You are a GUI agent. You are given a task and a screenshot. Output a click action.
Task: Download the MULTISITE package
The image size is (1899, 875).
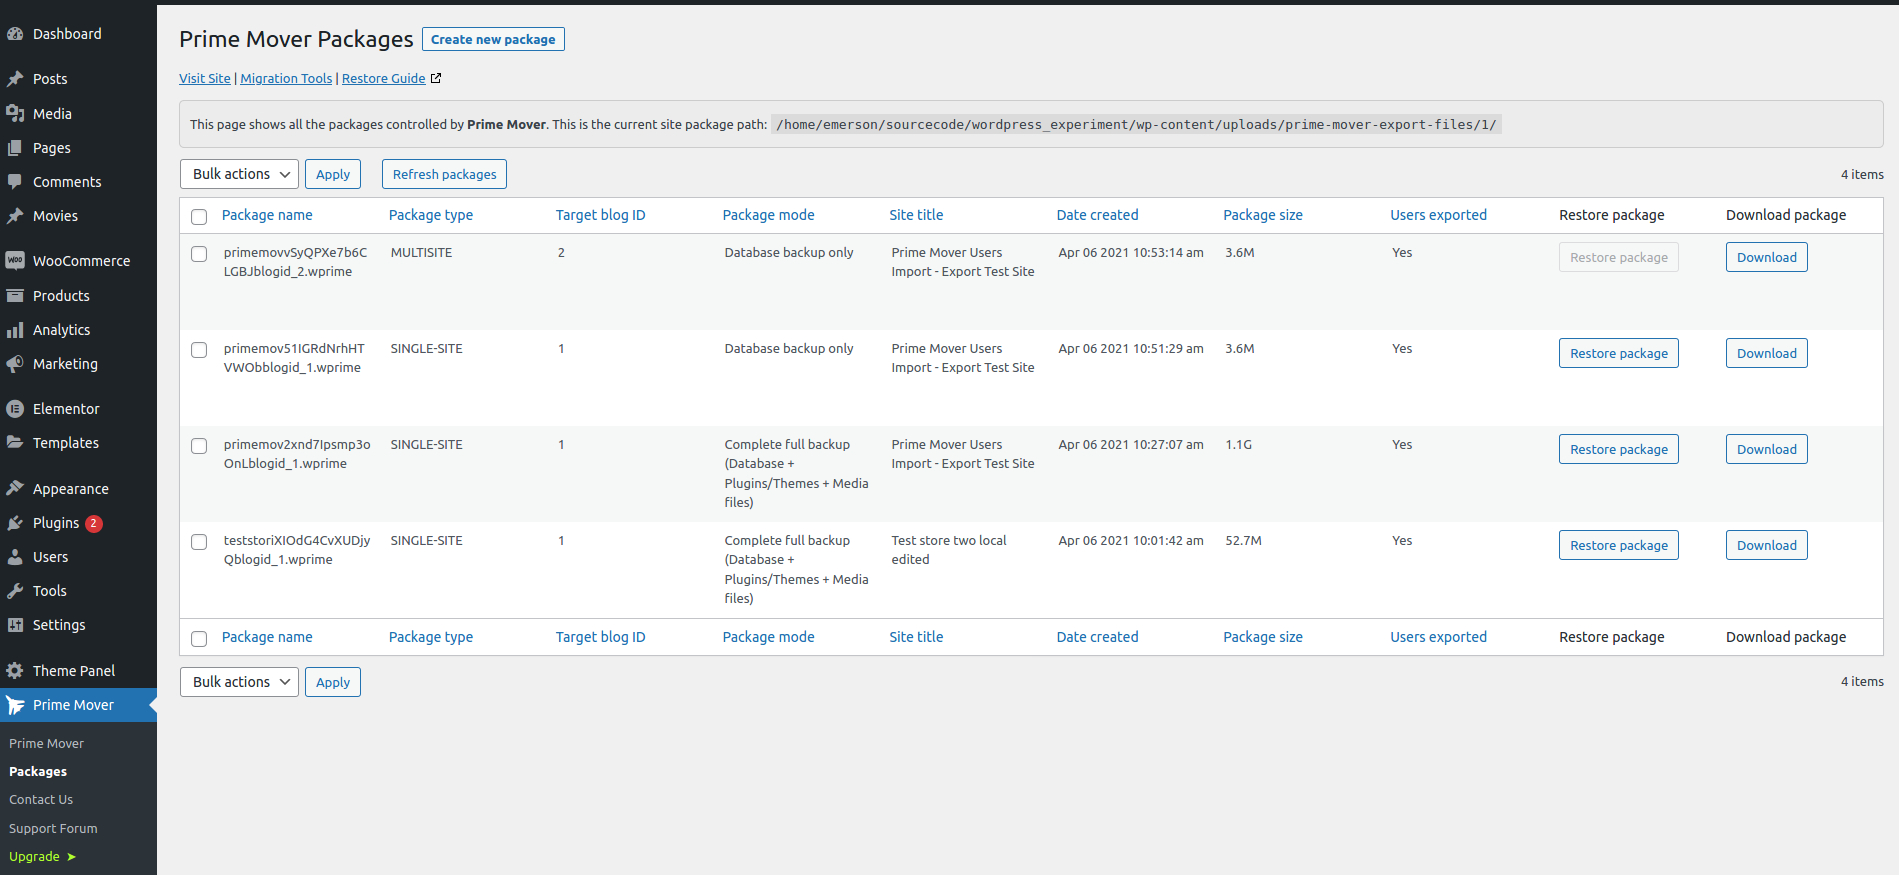pos(1767,257)
